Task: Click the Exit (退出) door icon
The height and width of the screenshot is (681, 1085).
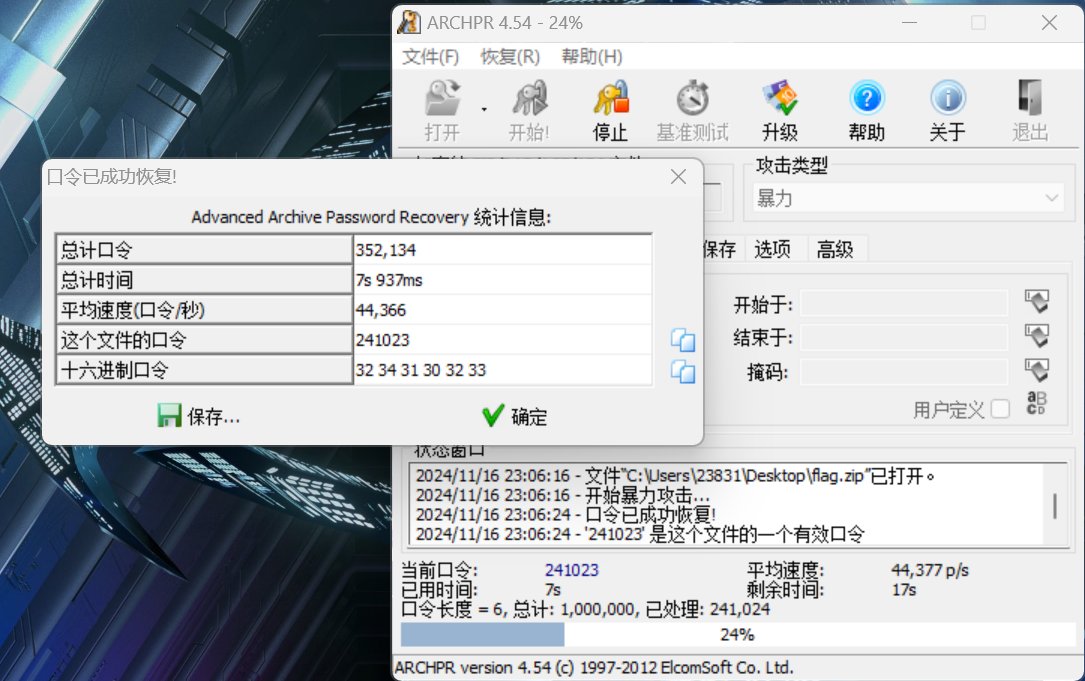Action: point(1030,98)
